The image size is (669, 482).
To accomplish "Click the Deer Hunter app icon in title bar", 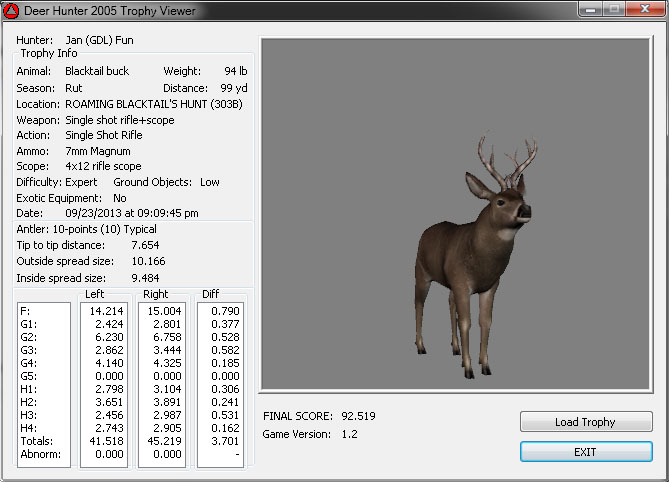I will coord(11,11).
